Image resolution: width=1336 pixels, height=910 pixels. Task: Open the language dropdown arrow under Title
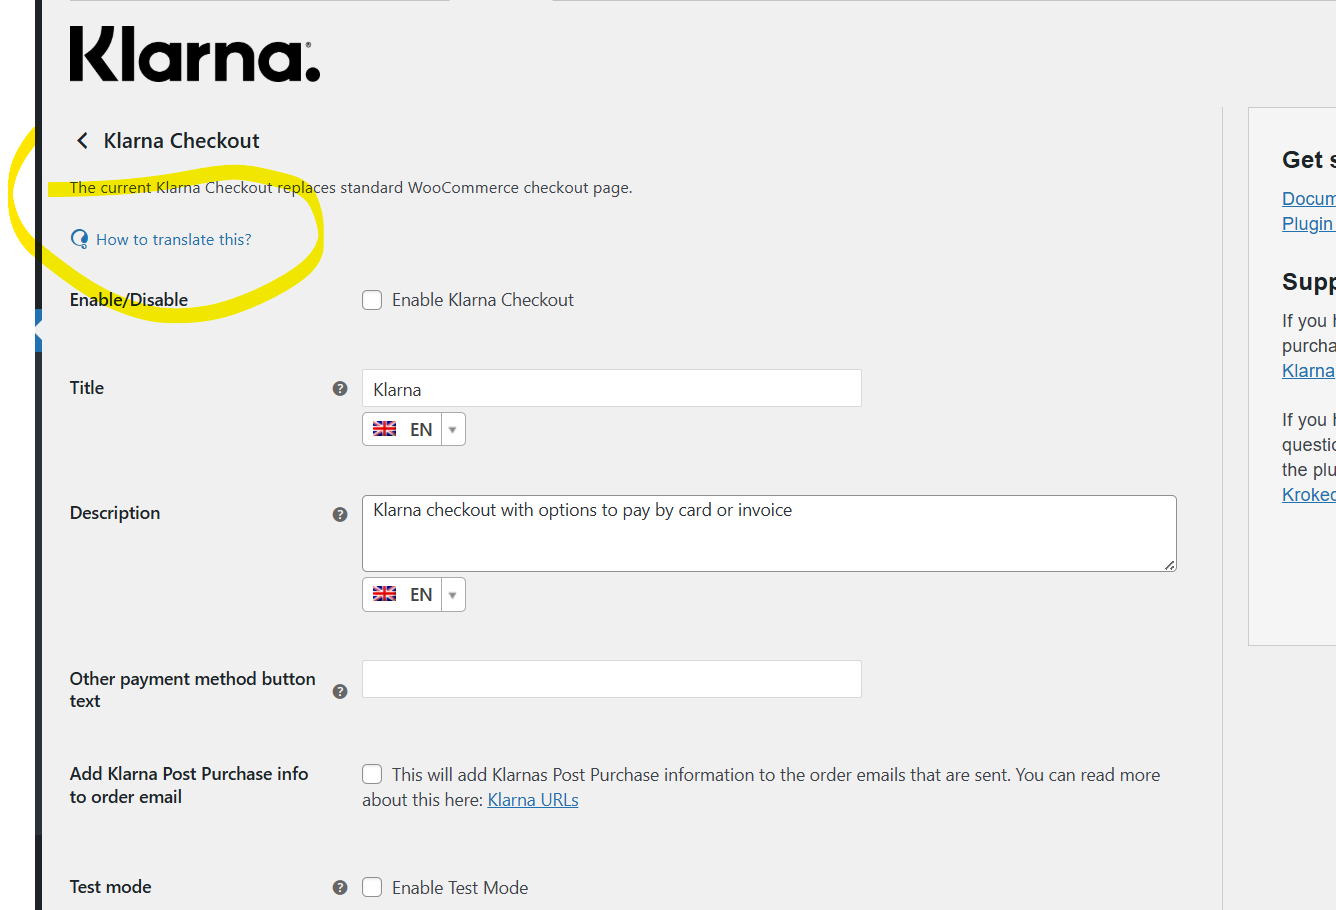[x=453, y=429]
